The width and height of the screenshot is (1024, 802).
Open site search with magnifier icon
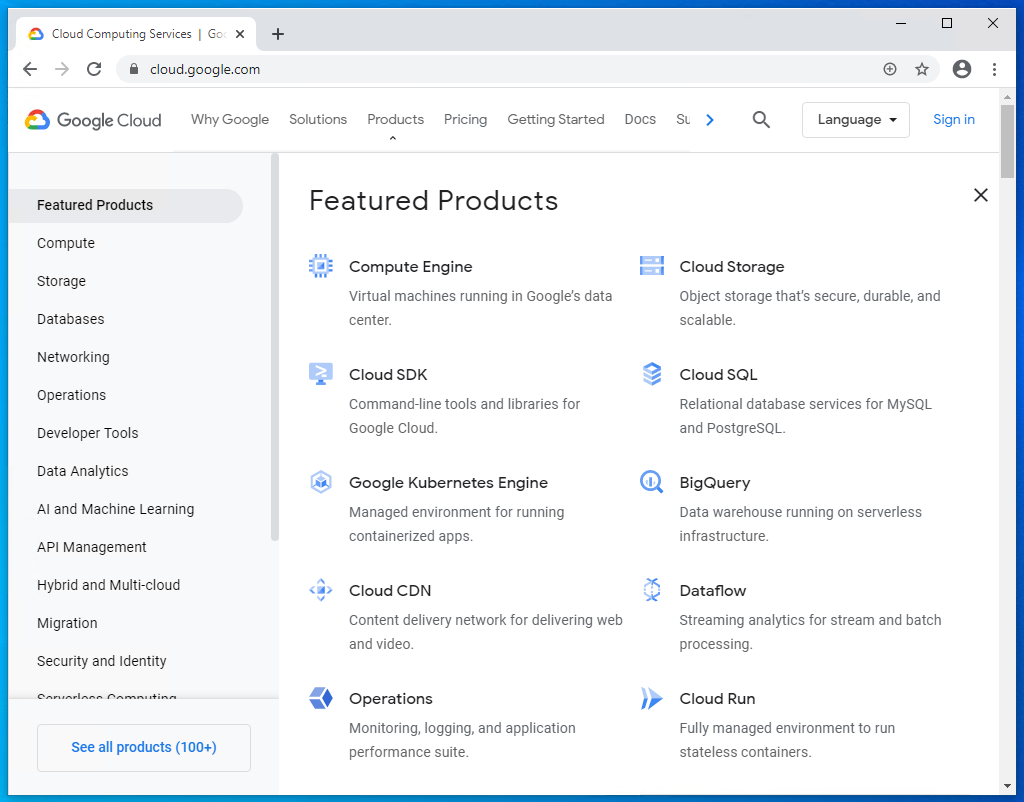[761, 120]
